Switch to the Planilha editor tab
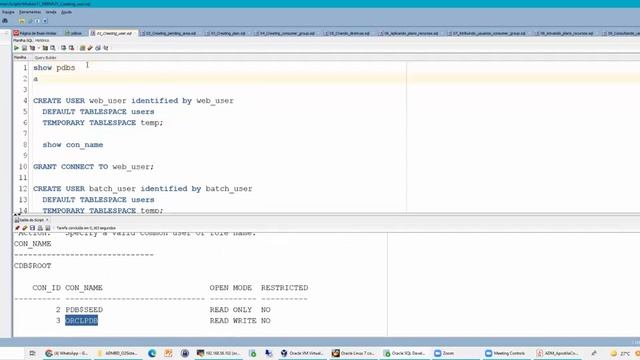The image size is (640, 360). click(x=20, y=58)
